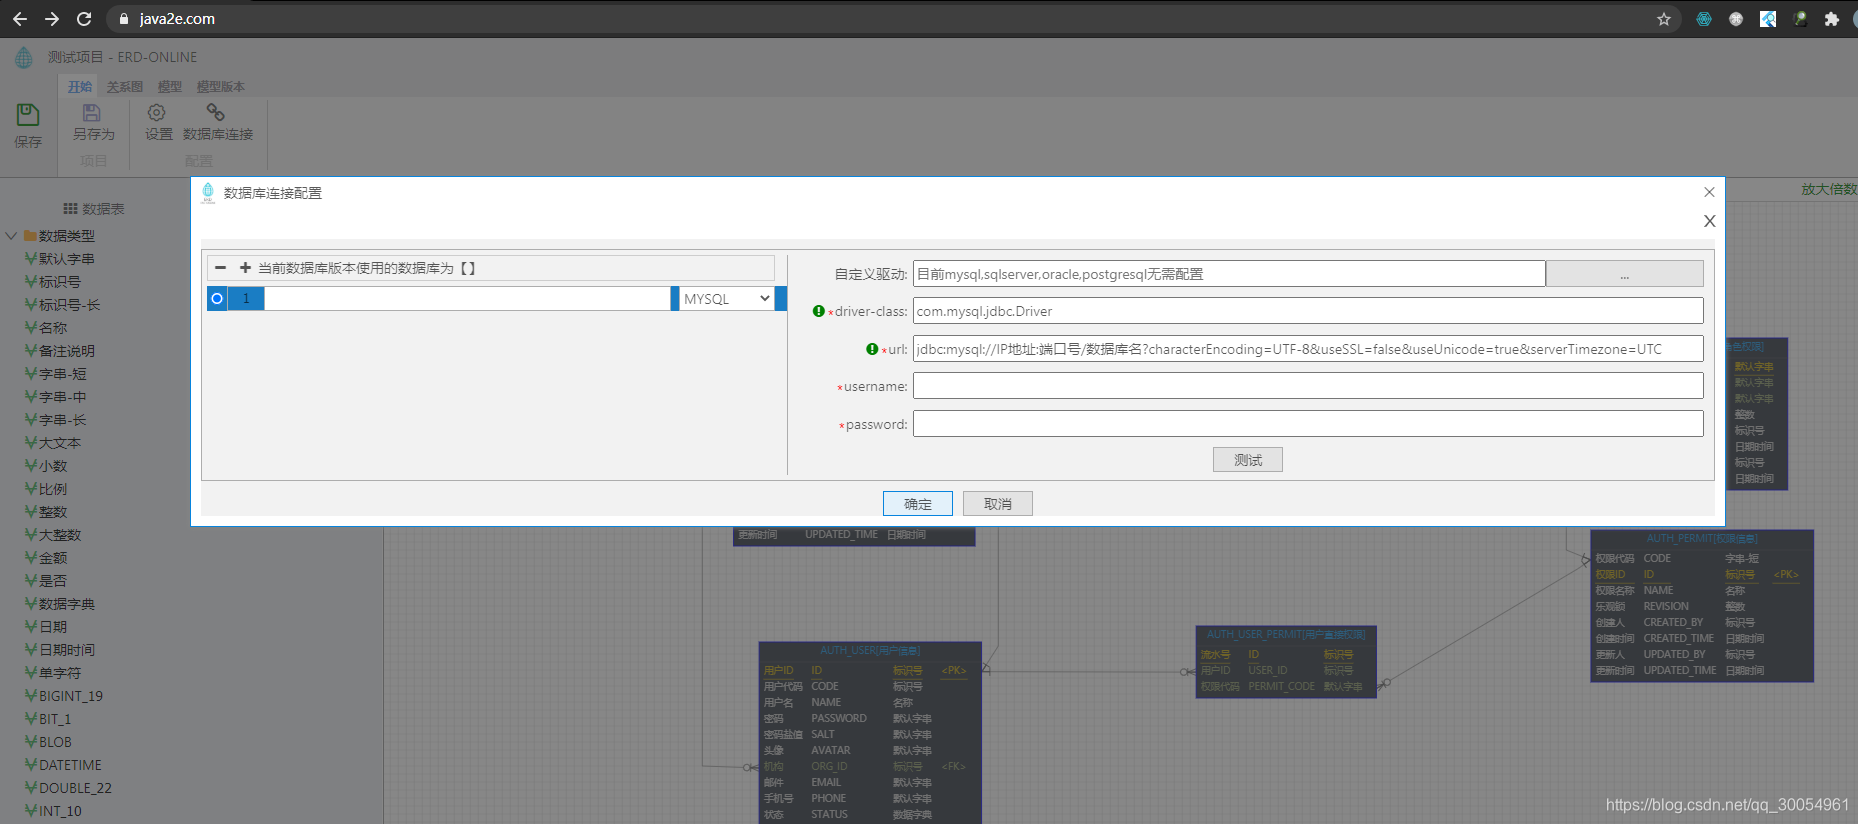Select 大文本 in data type tree

click(60, 443)
